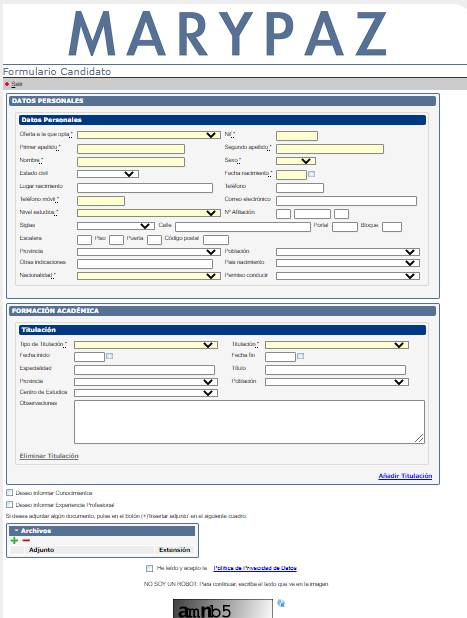The height and width of the screenshot is (618, 467).
Task: Click the Teléfono móvil field
Action: (101, 201)
